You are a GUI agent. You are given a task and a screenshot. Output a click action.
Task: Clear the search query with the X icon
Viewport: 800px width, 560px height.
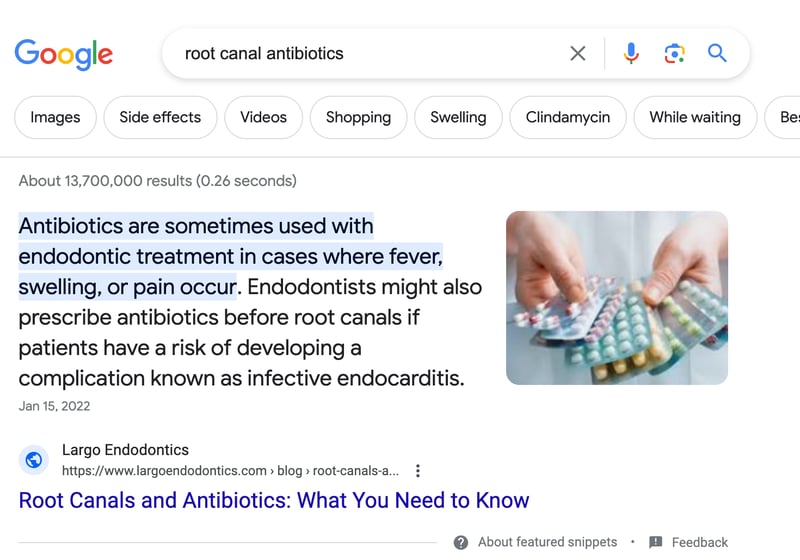pos(578,53)
